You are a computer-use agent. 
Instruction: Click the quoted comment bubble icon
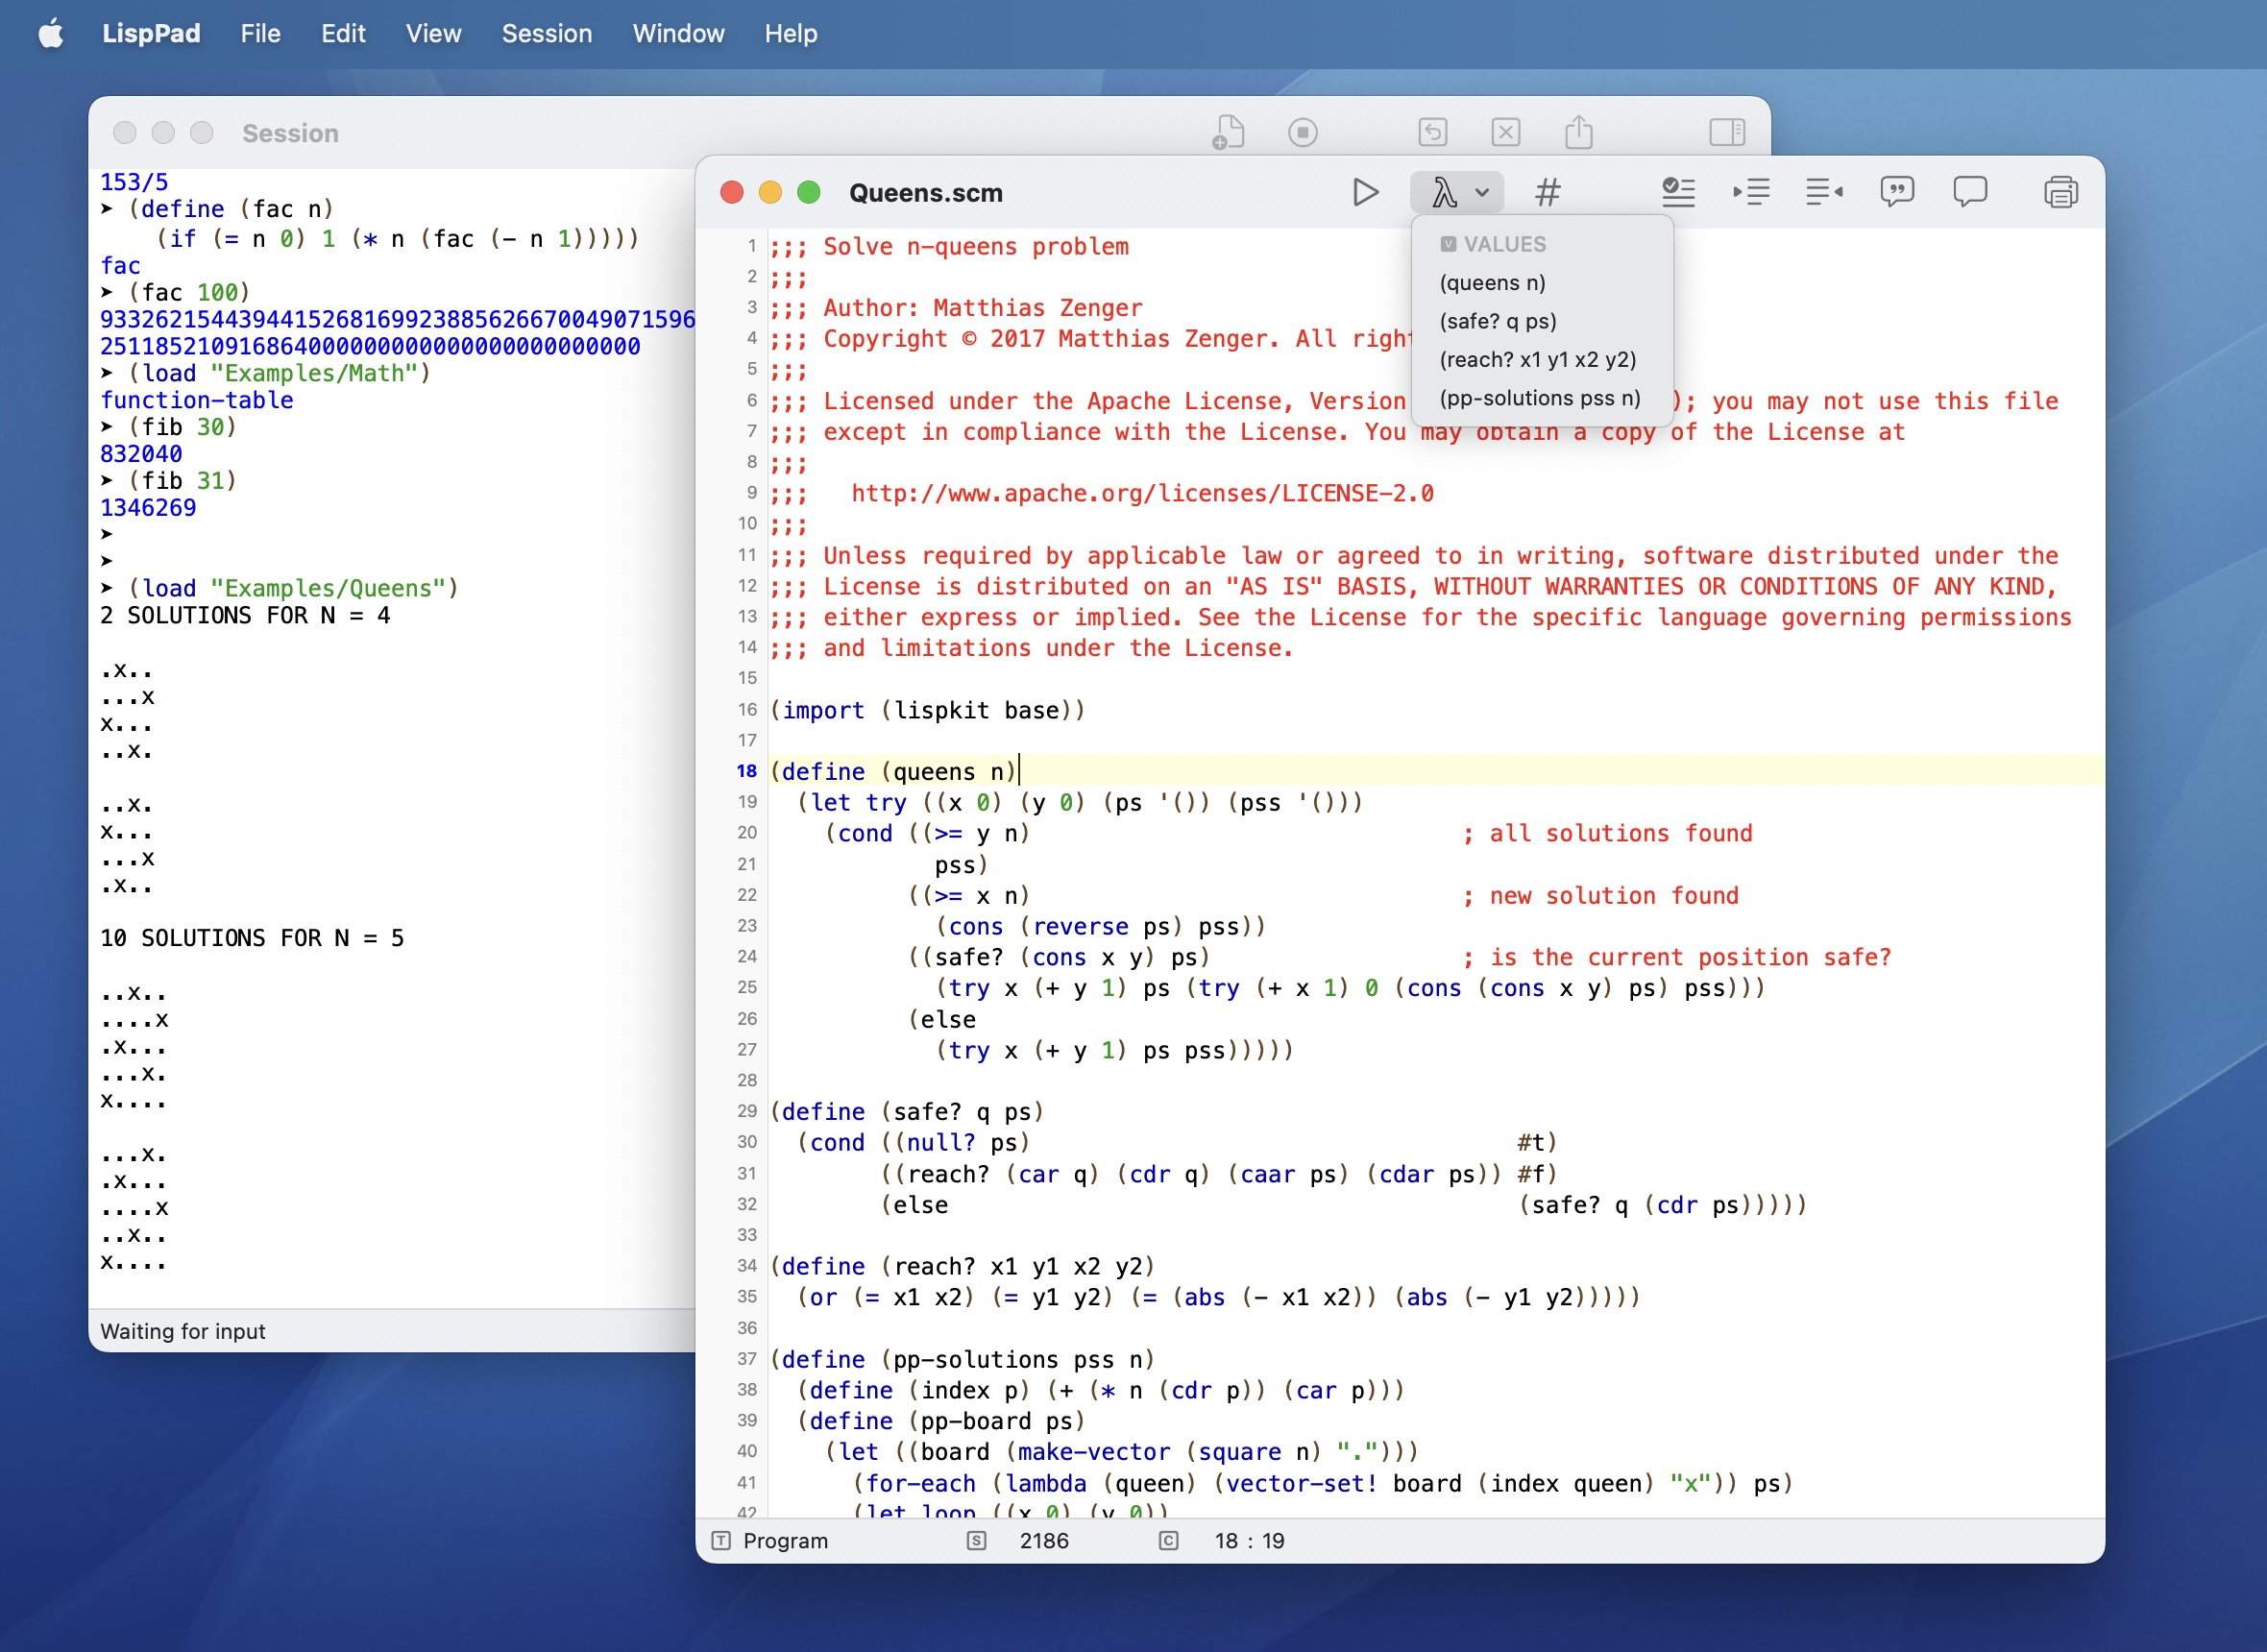click(x=1896, y=192)
